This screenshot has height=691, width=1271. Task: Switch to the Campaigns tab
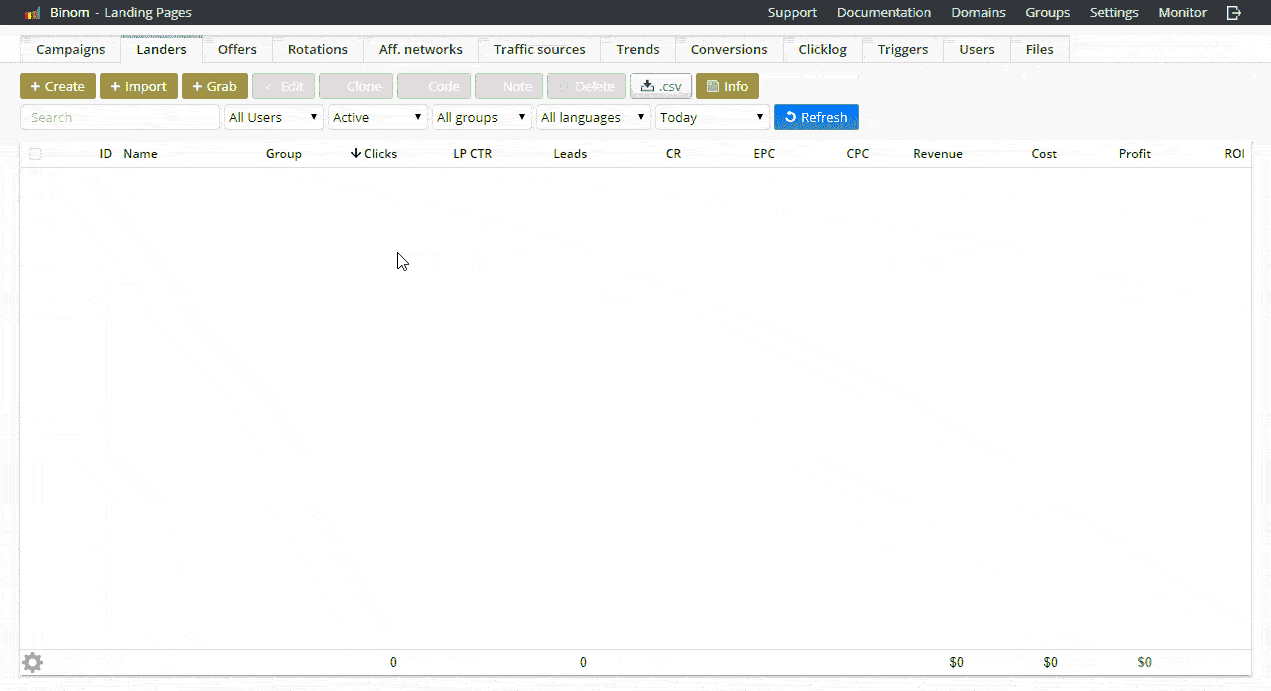pyautogui.click(x=71, y=49)
